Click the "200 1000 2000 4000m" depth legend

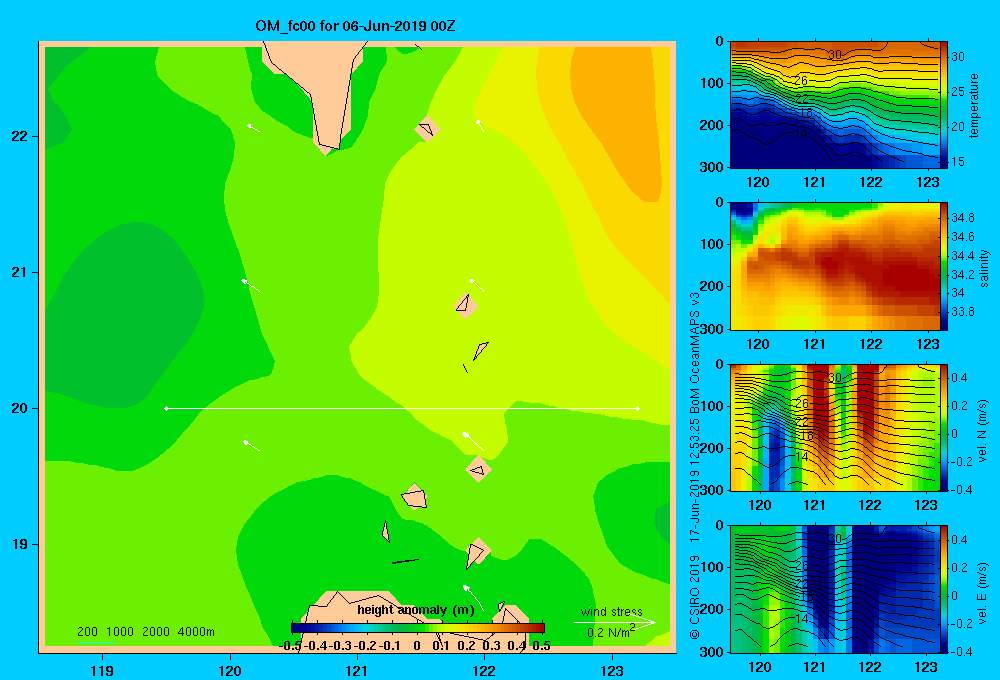click(x=145, y=632)
